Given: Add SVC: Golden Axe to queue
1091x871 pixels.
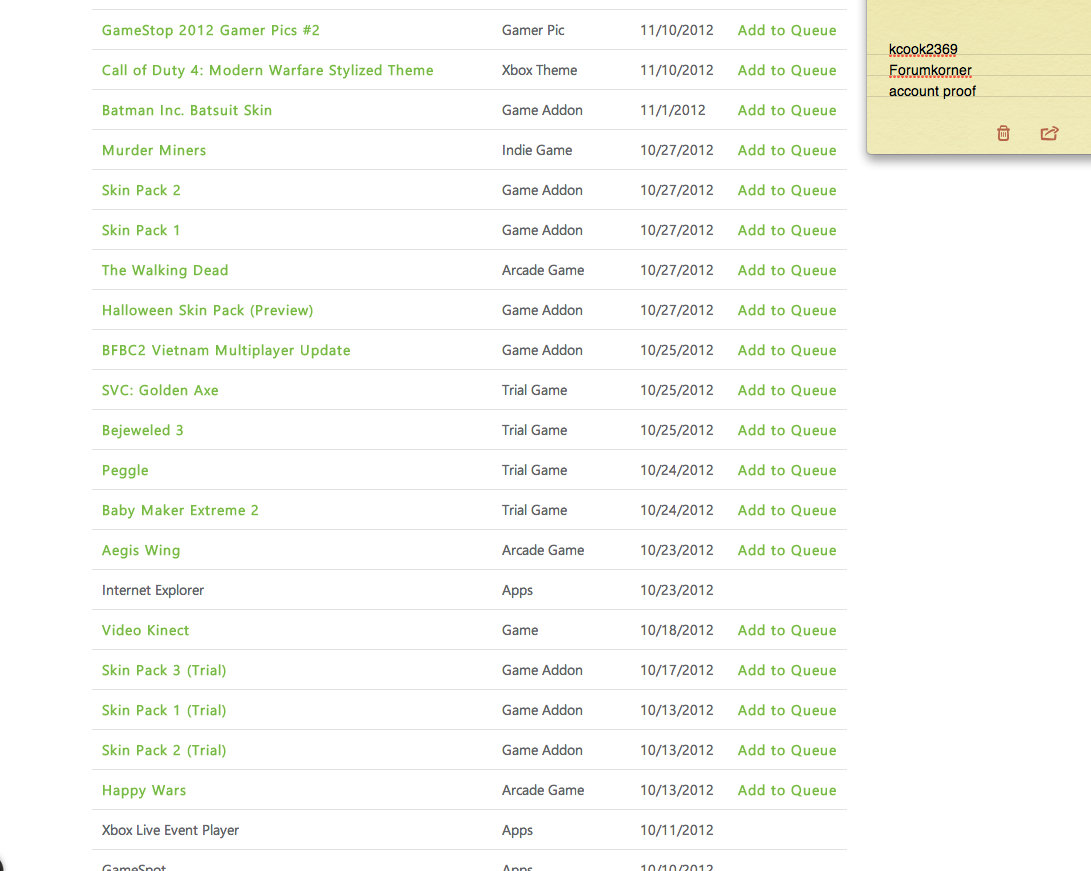Looking at the screenshot, I should pos(787,390).
